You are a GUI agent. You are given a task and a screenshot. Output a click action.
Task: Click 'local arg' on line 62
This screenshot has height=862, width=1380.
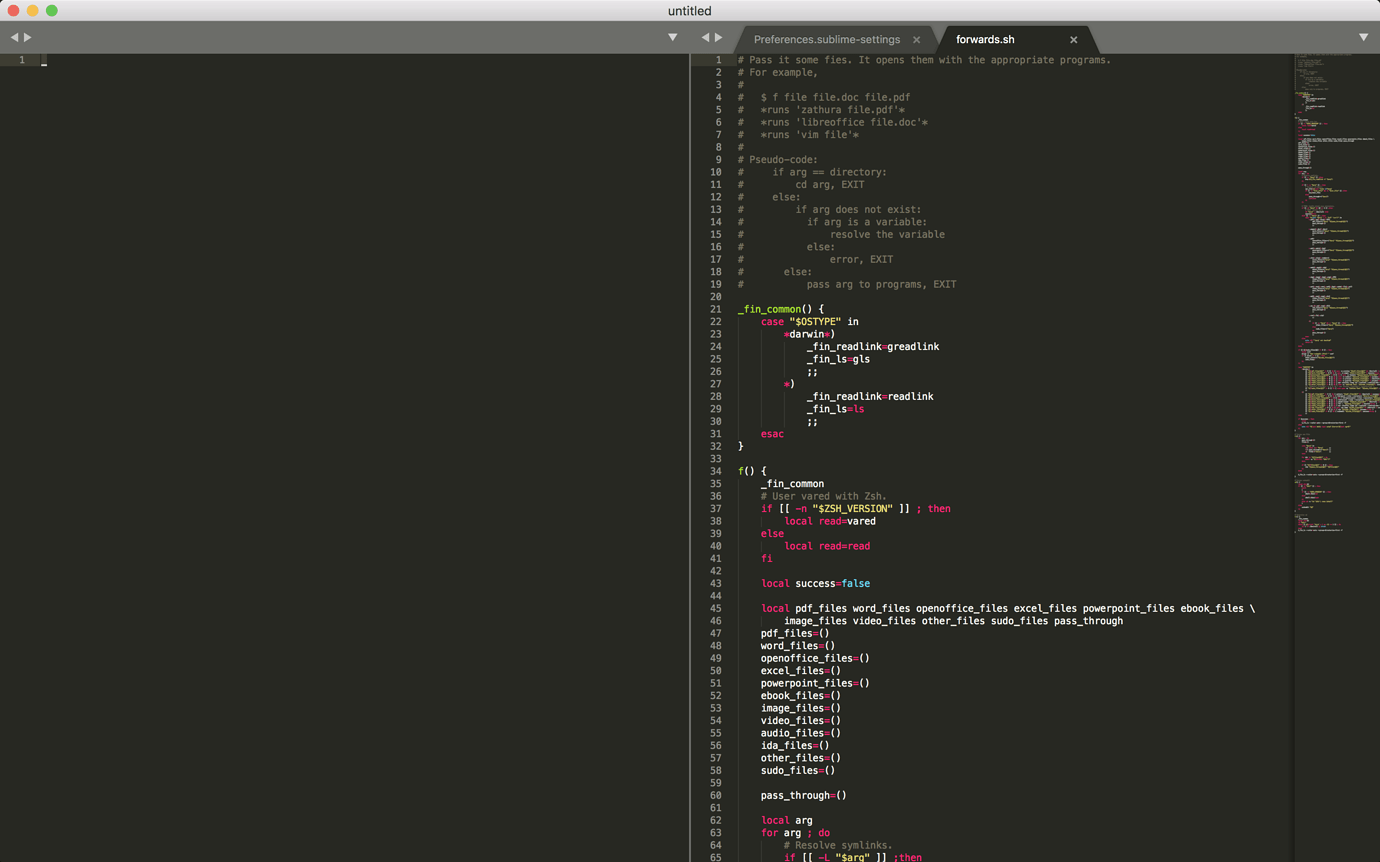pyautogui.click(x=787, y=820)
